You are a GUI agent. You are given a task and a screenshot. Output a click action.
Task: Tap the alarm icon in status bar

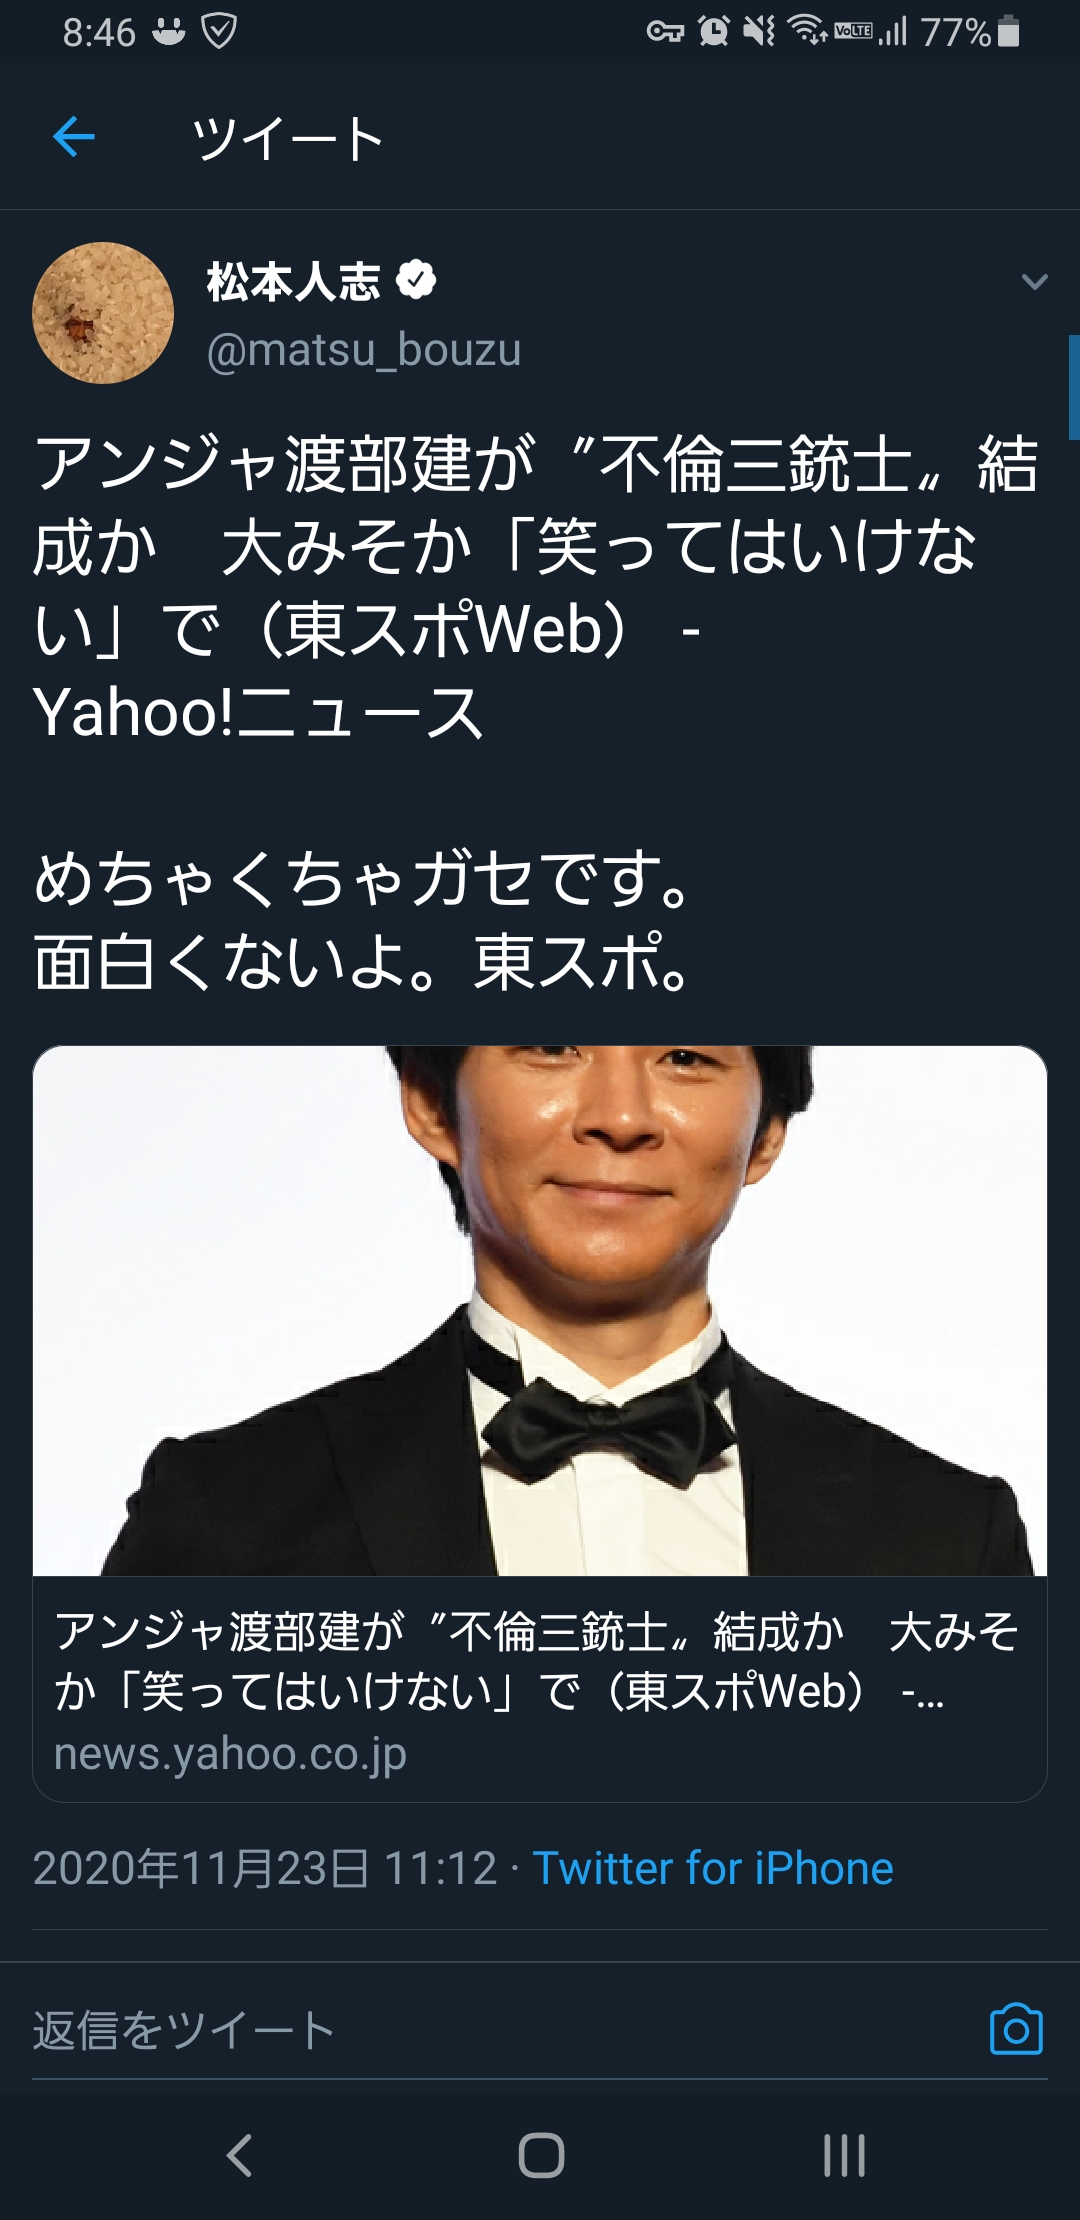point(714,31)
